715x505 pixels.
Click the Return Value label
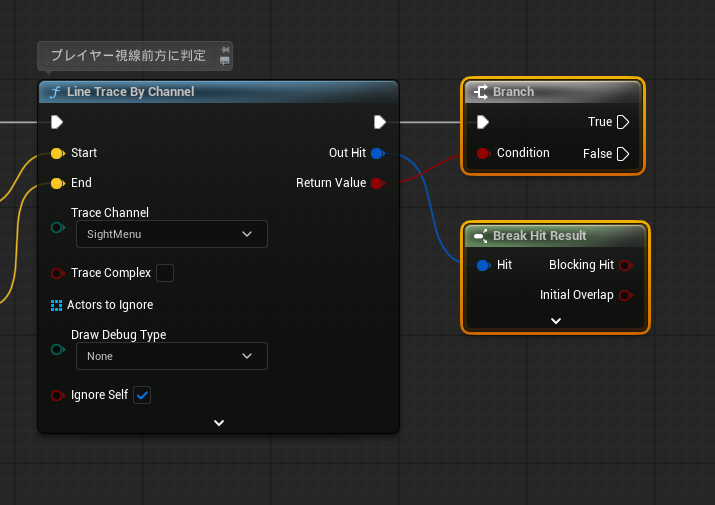[x=331, y=183]
